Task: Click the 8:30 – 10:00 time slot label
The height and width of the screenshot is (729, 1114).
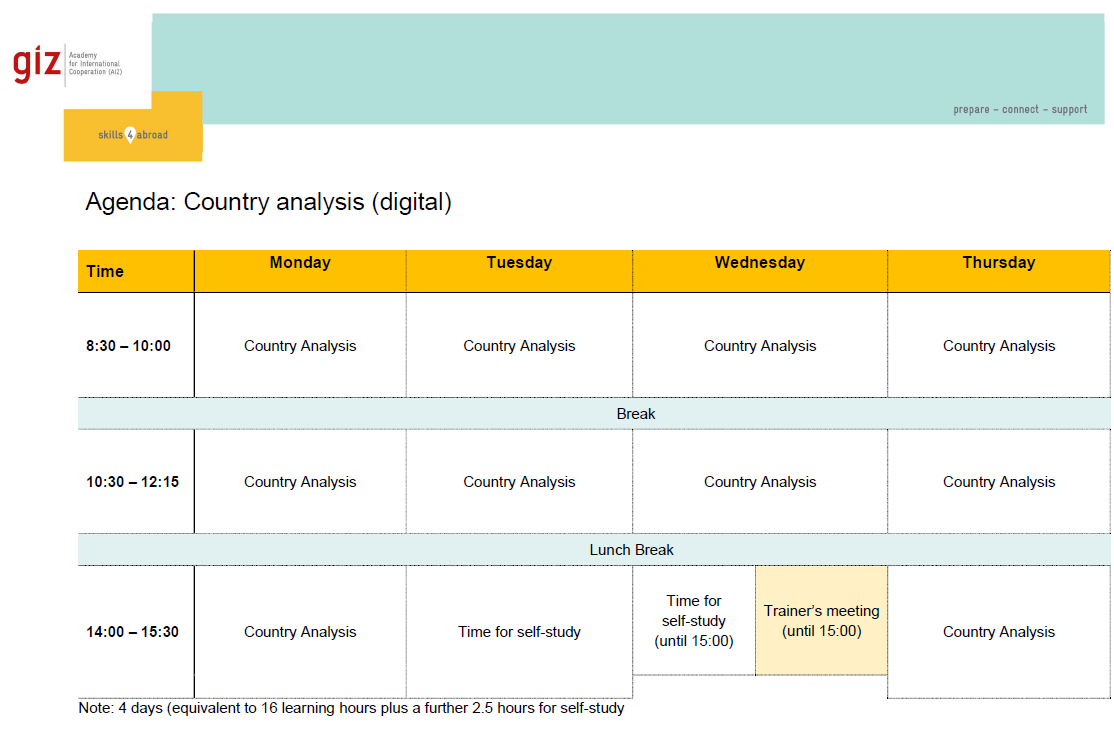Action: (x=128, y=346)
